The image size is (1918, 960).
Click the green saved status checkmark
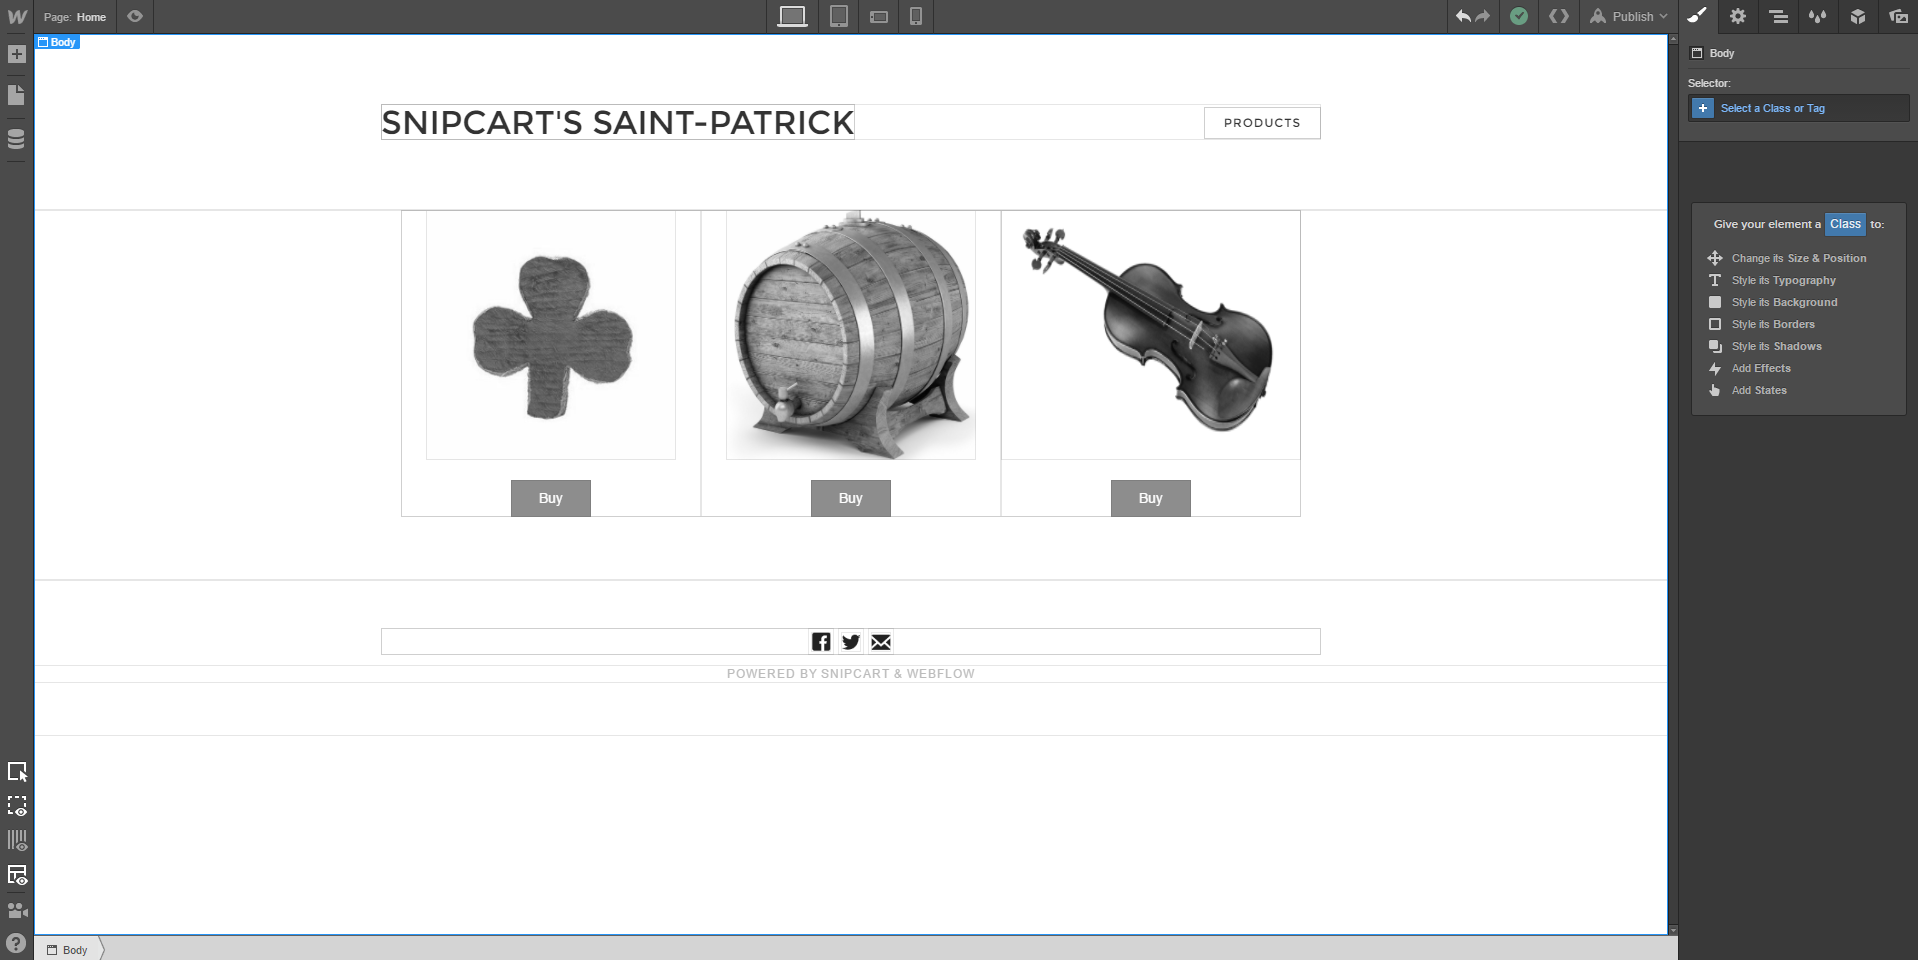click(x=1519, y=17)
